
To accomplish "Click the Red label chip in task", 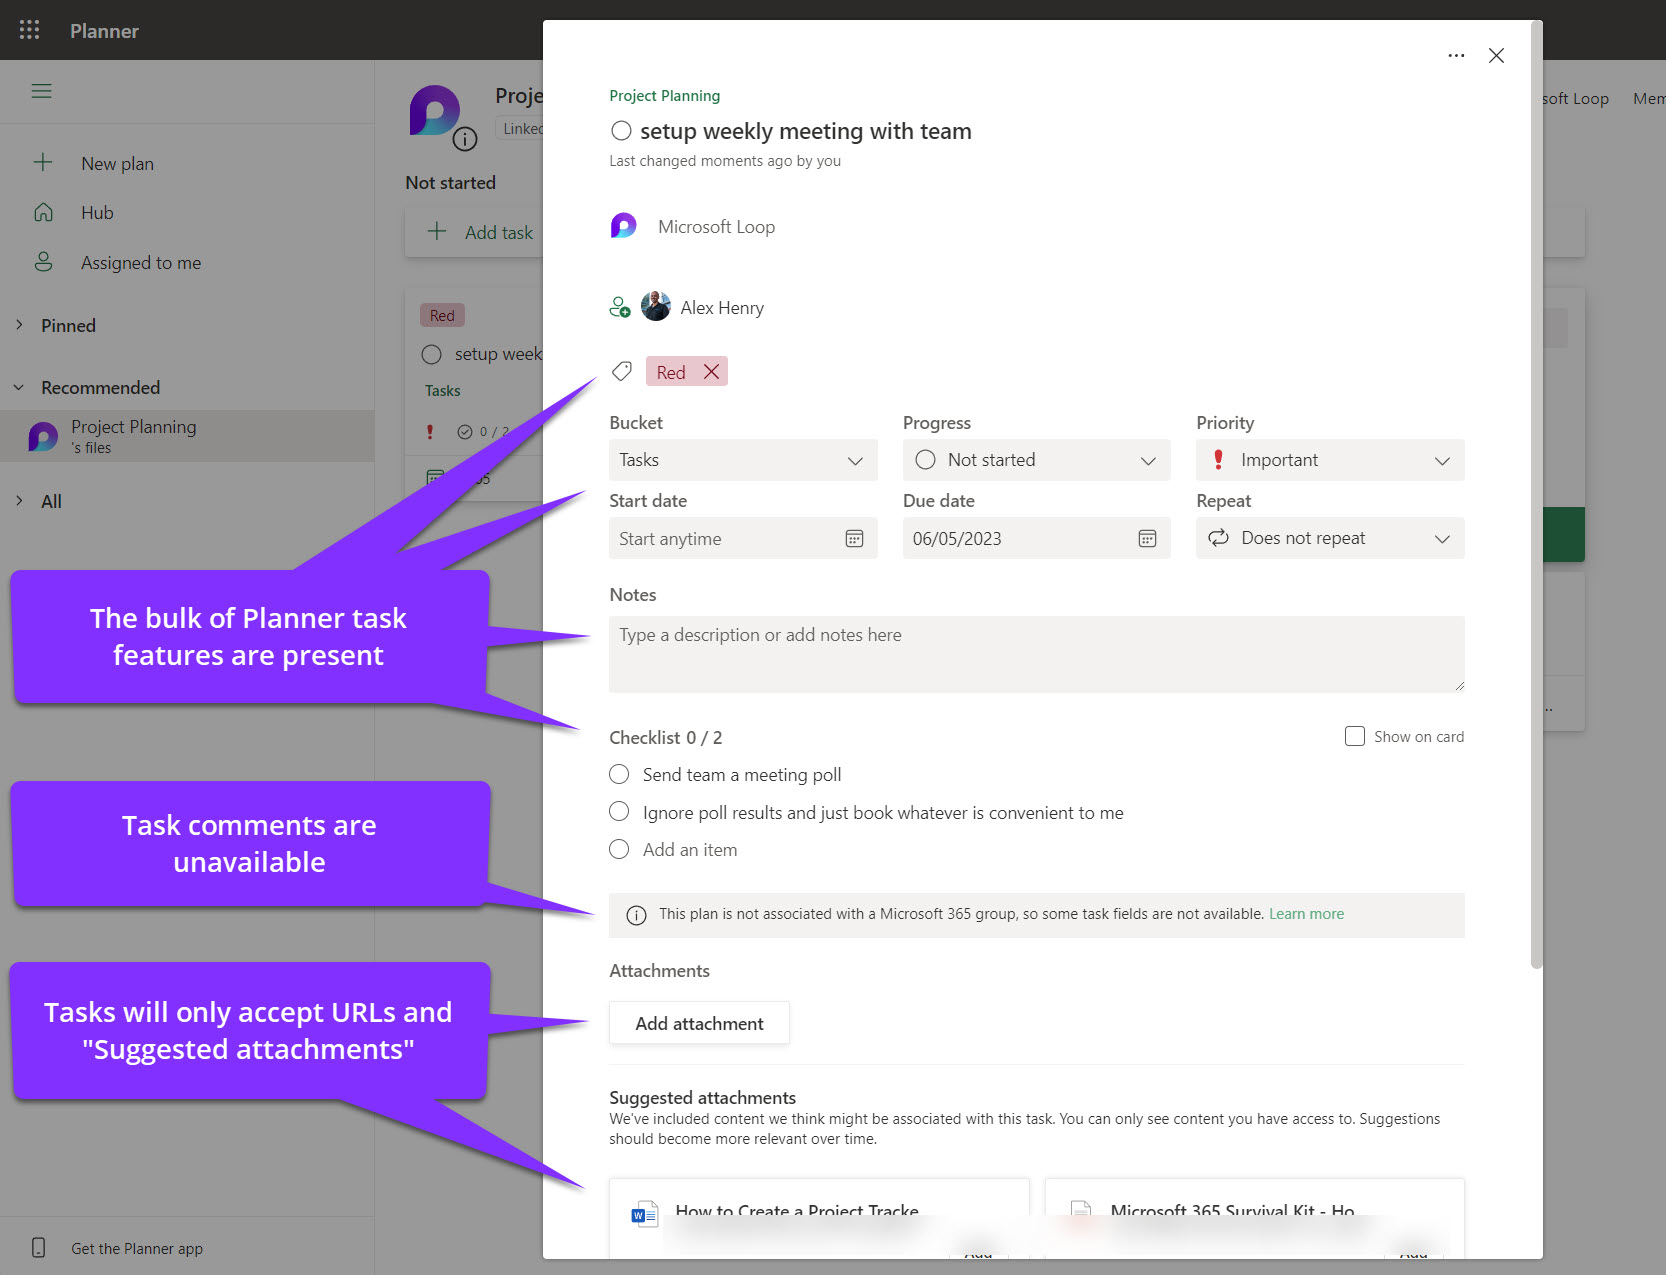I will click(670, 372).
